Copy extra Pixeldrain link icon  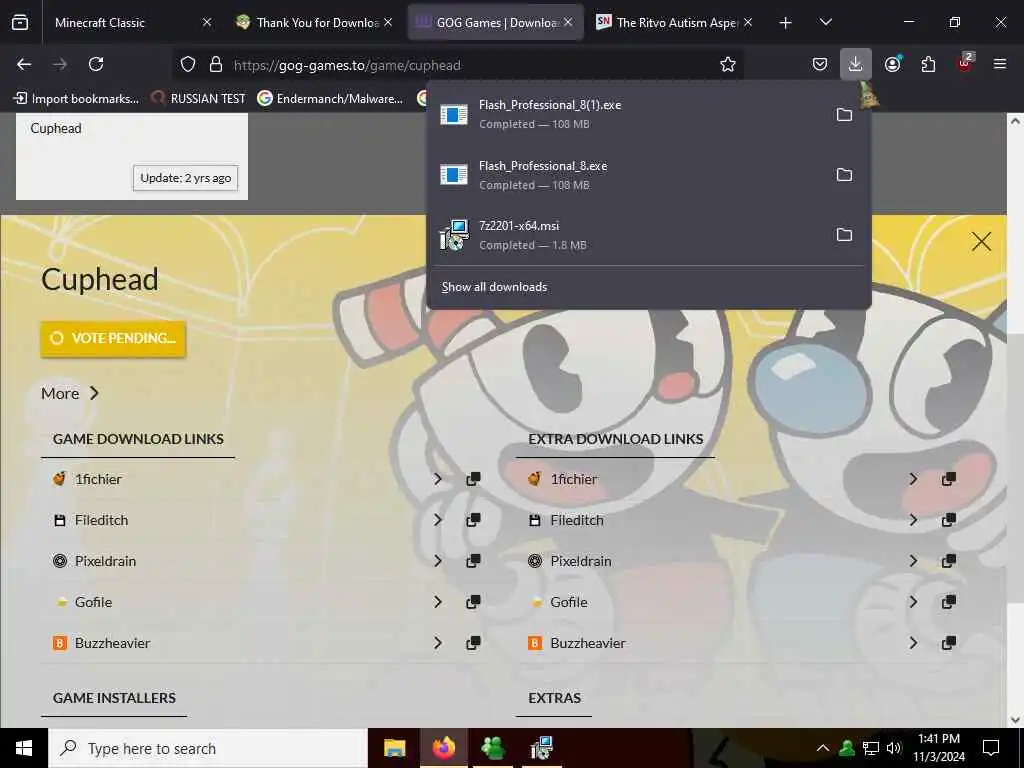tap(949, 561)
